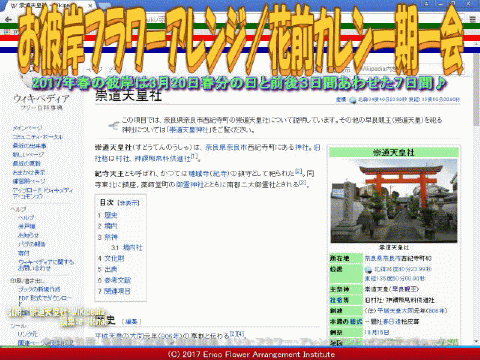Click the browser back arrow button
Viewport: 480px width, 360px height.
(x=8, y=19)
